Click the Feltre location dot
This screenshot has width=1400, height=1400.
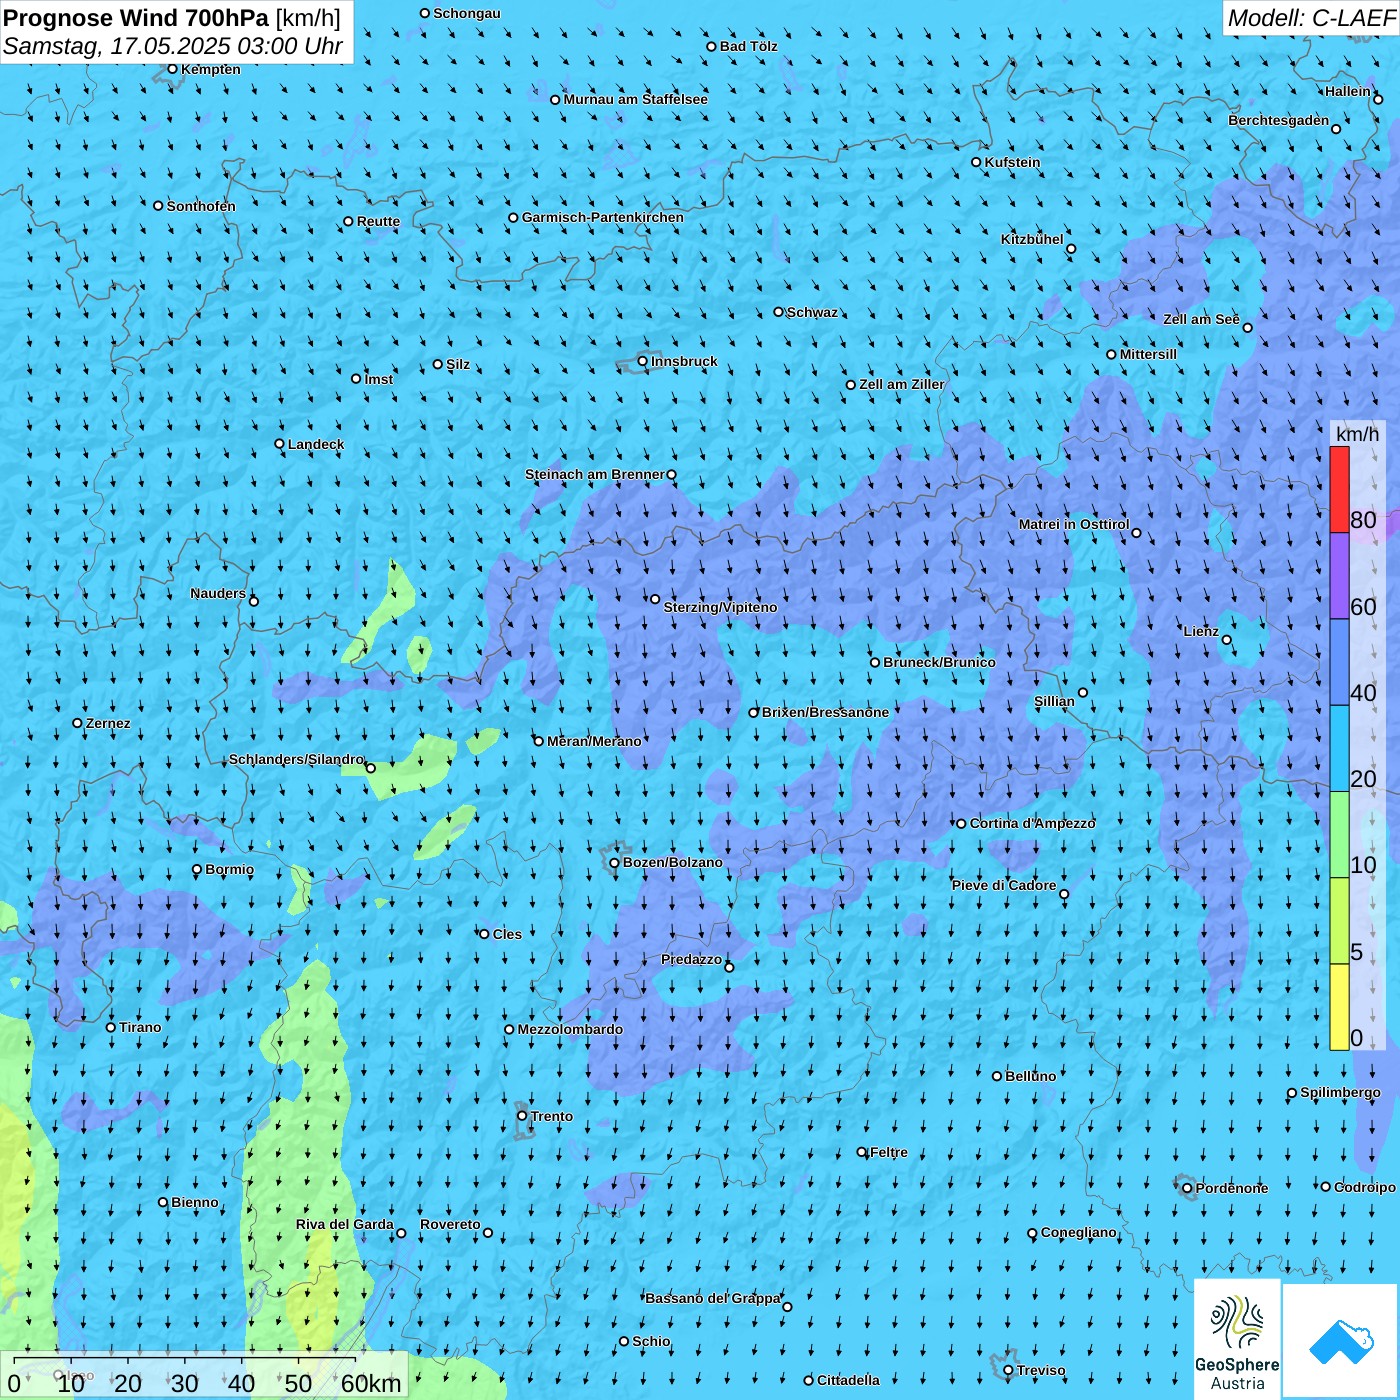pyautogui.click(x=861, y=1152)
